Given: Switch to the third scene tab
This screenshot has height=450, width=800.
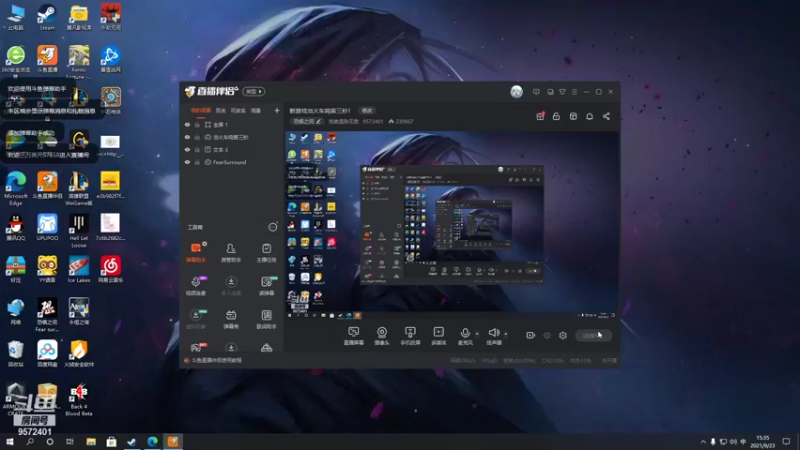Looking at the screenshot, I should [238, 110].
